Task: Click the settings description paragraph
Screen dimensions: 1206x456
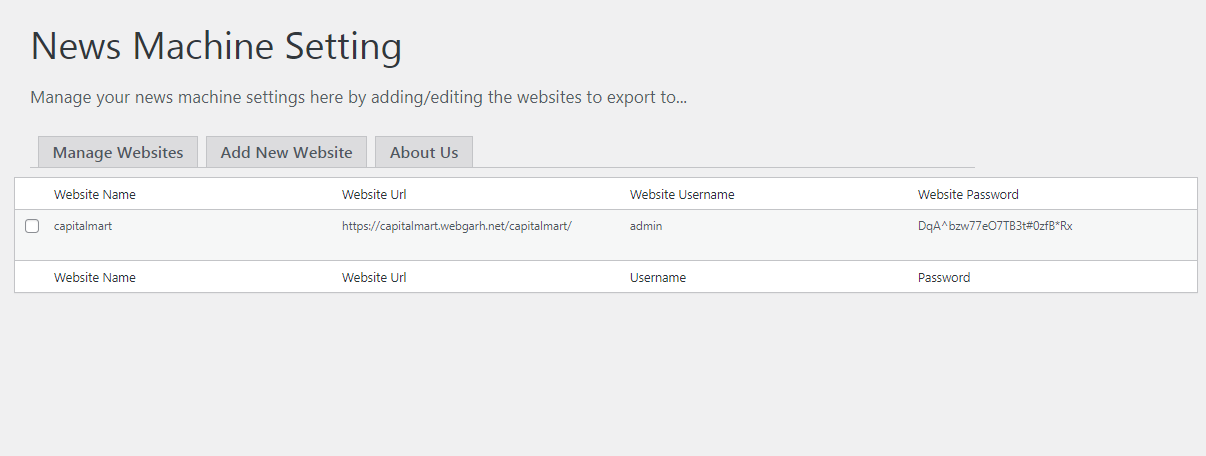Action: click(358, 98)
